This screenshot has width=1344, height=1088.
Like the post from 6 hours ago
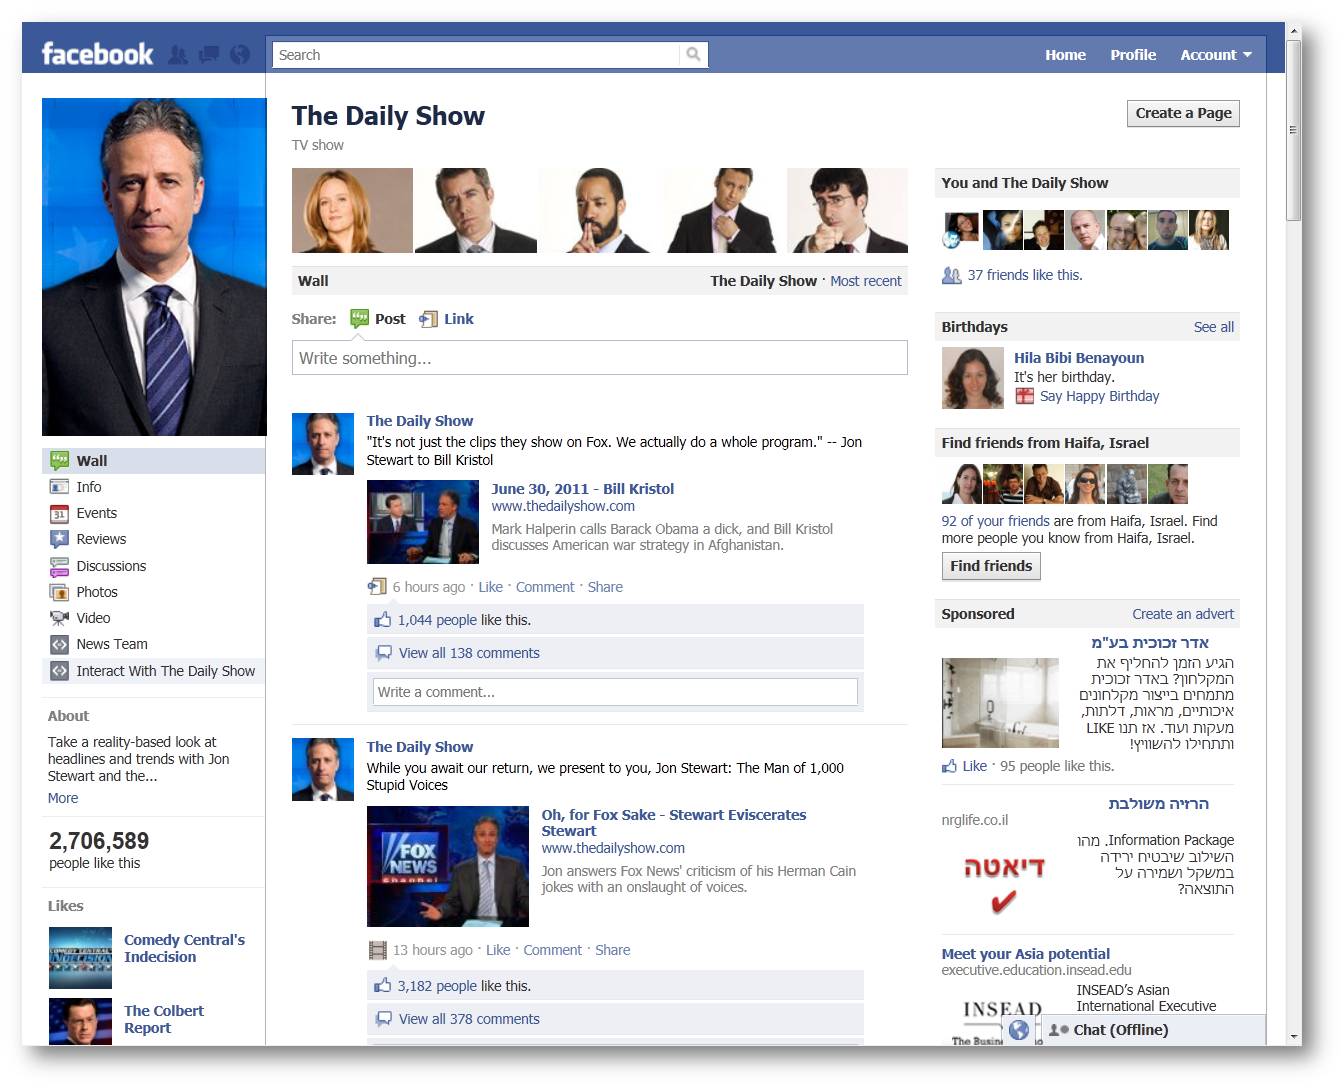point(490,587)
